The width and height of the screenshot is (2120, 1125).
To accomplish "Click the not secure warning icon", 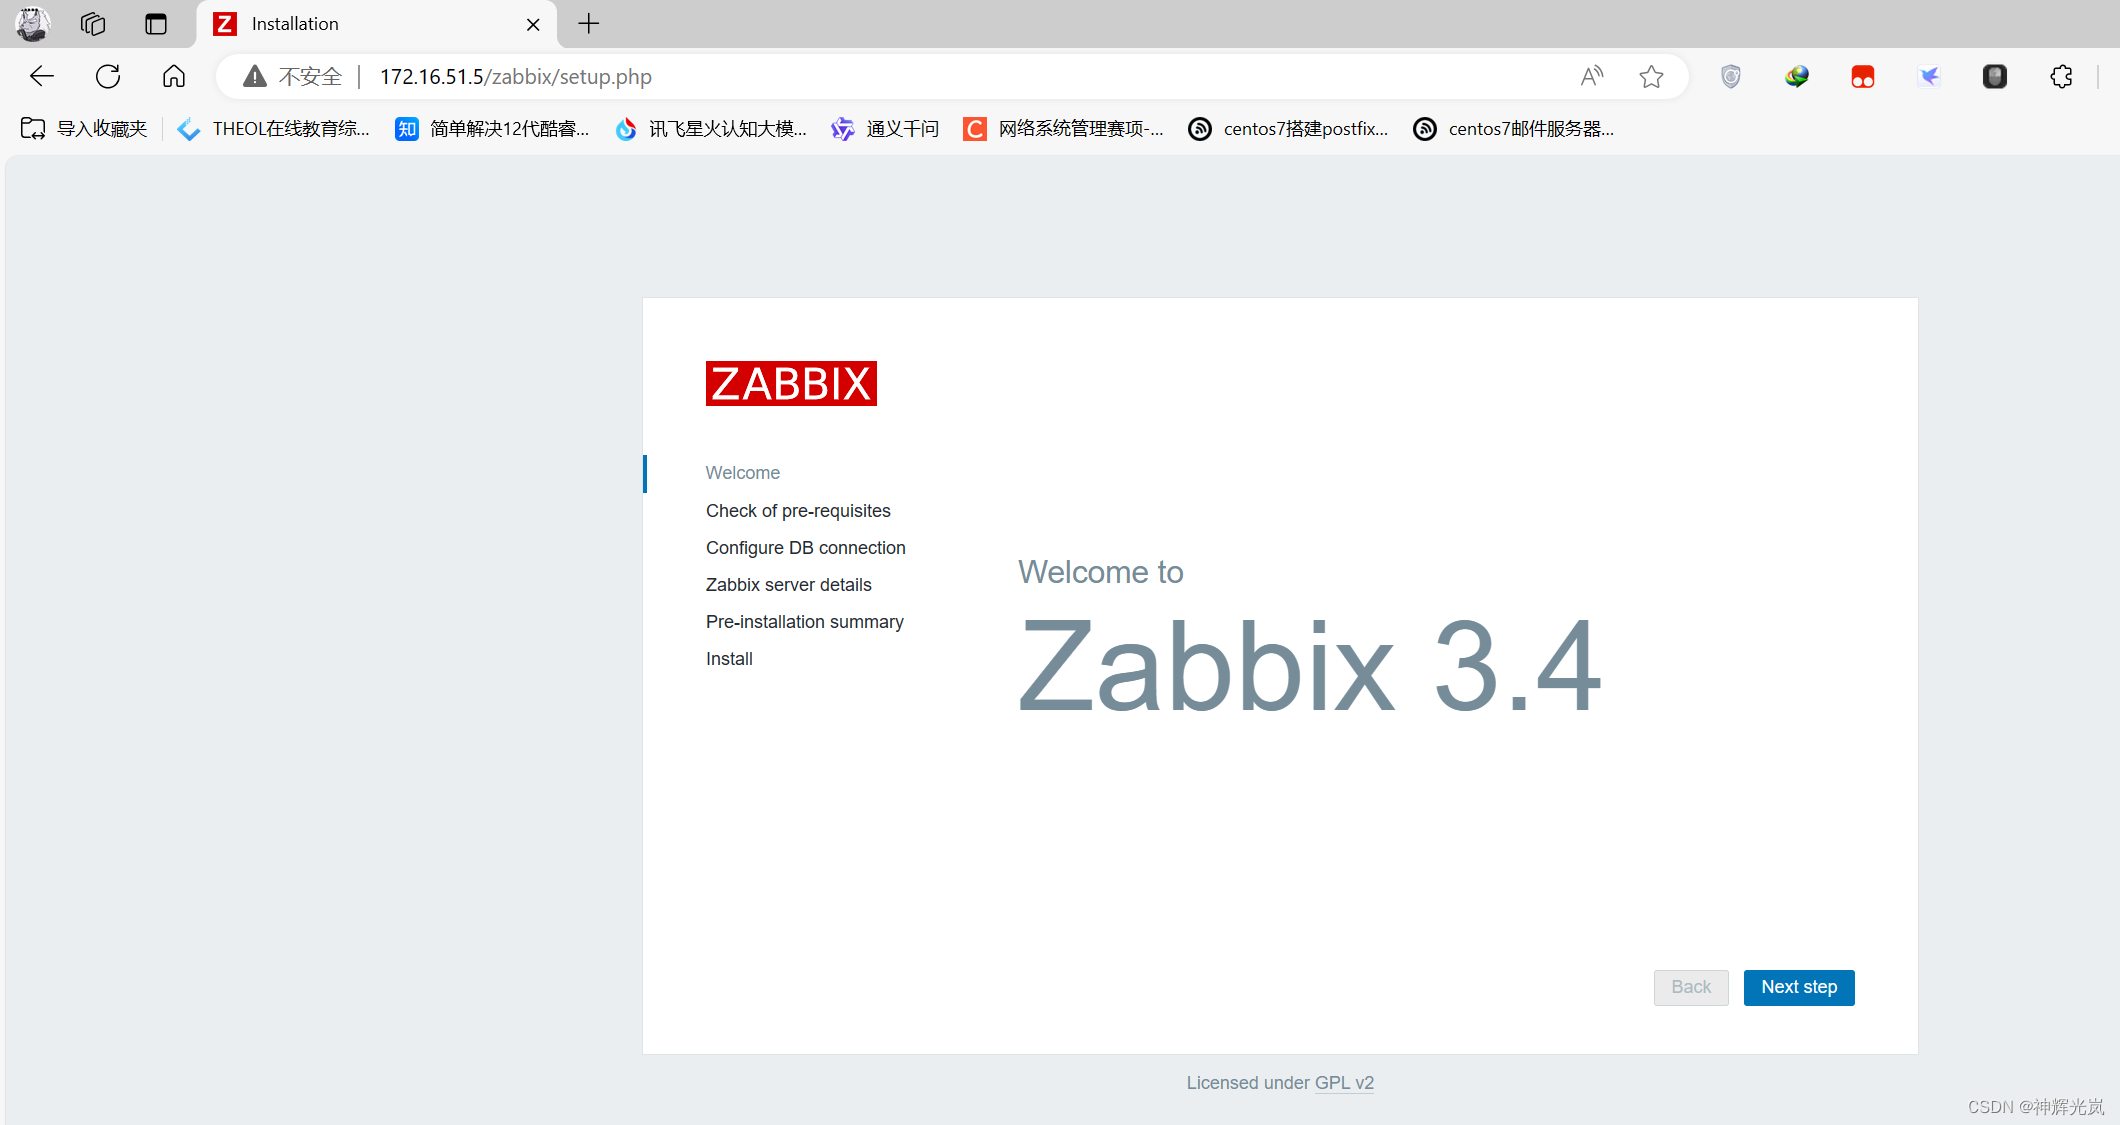I will [x=255, y=77].
